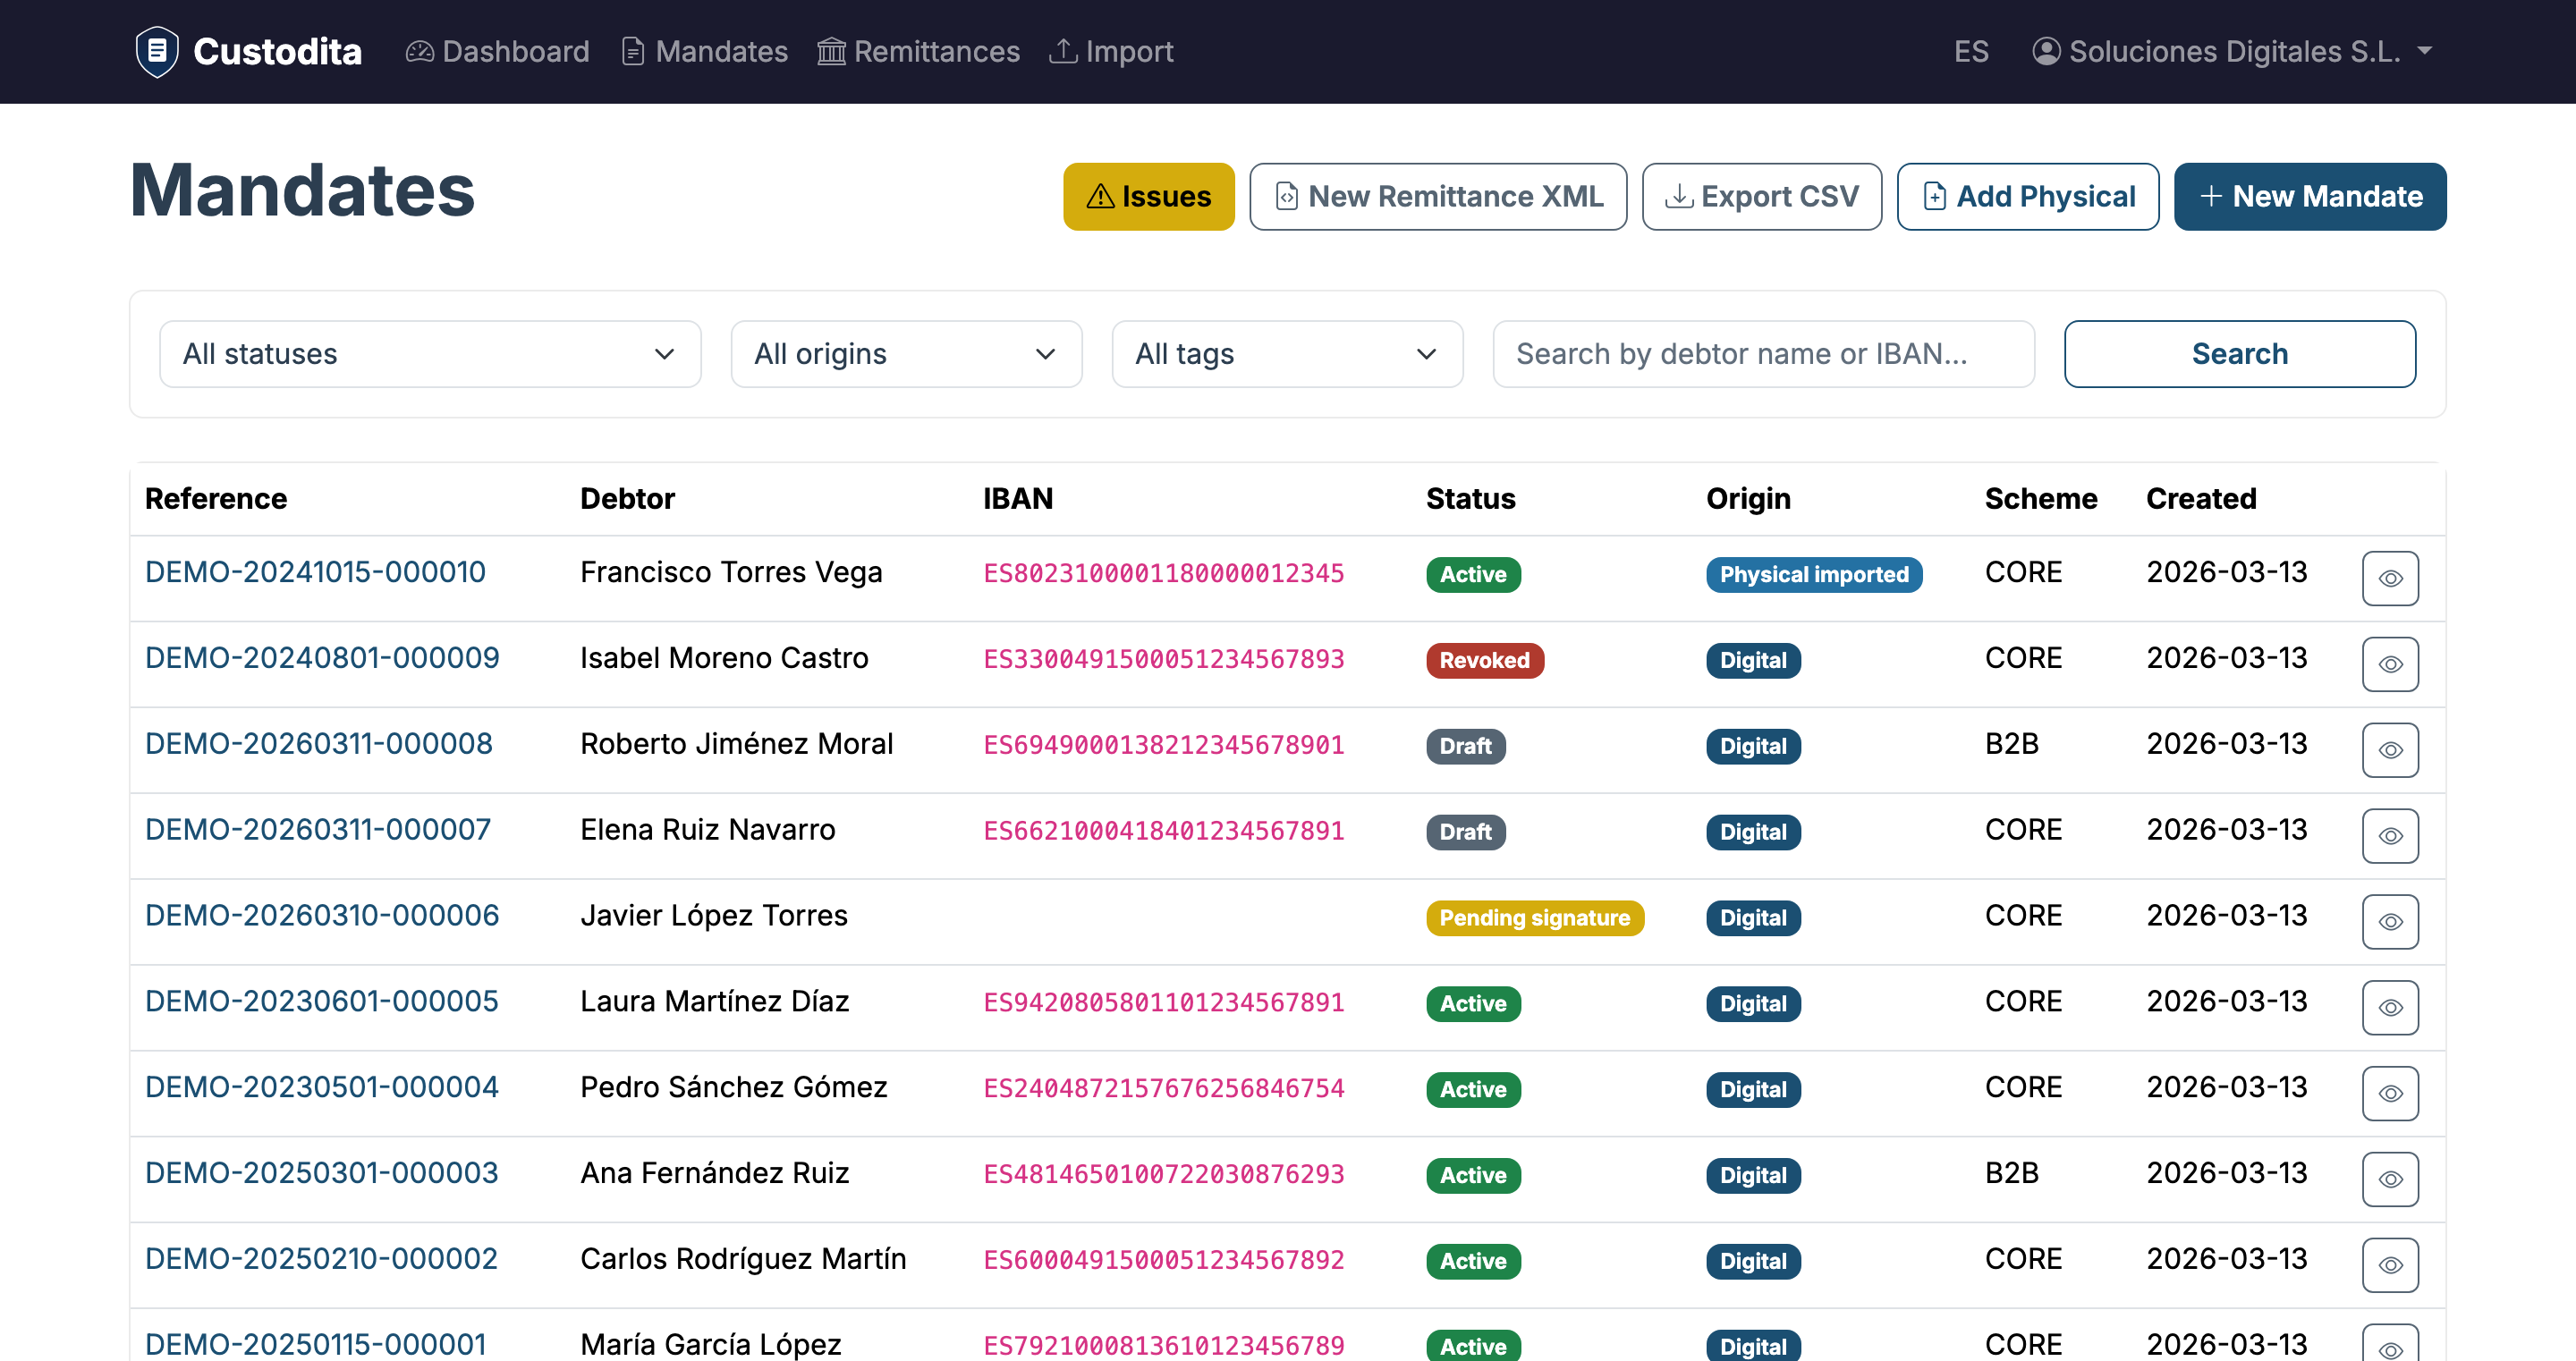2576x1361 pixels.
Task: Show details for Javier López Torres mandate
Action: click(x=2390, y=921)
